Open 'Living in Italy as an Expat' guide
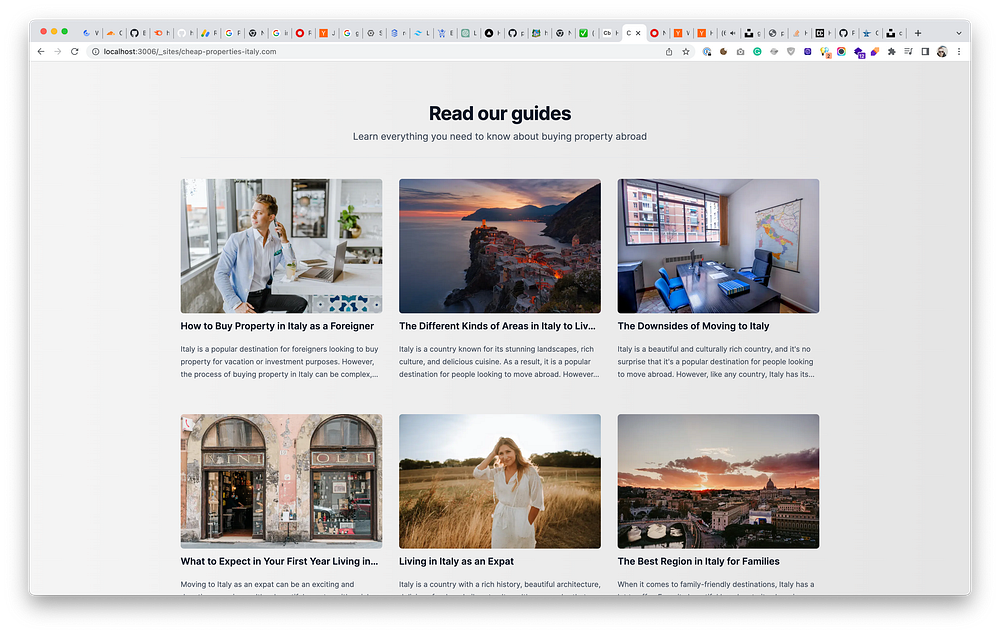 (x=456, y=561)
